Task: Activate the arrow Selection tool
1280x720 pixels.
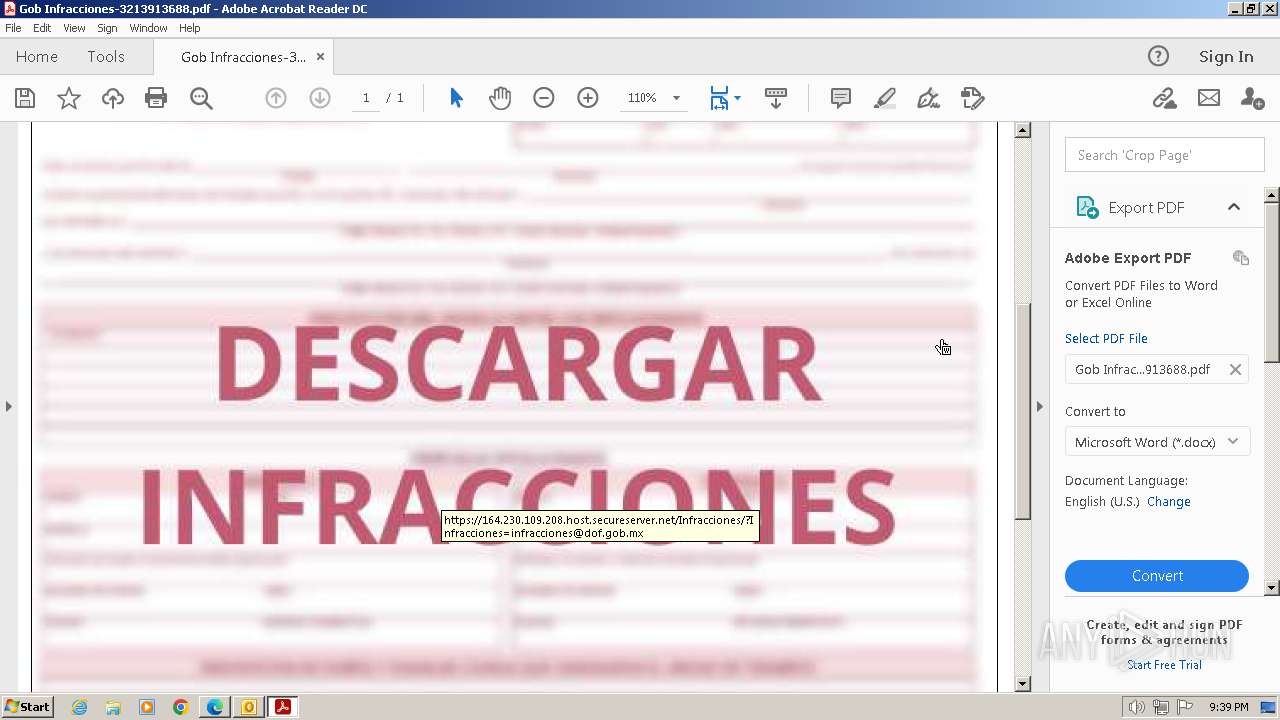Action: pos(456,98)
